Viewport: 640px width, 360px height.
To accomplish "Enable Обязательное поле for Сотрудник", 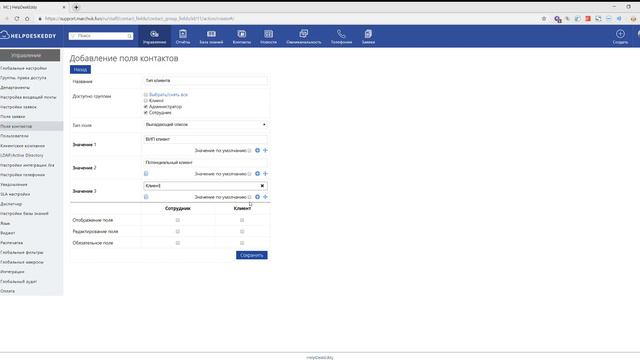I will pyautogui.click(x=178, y=243).
